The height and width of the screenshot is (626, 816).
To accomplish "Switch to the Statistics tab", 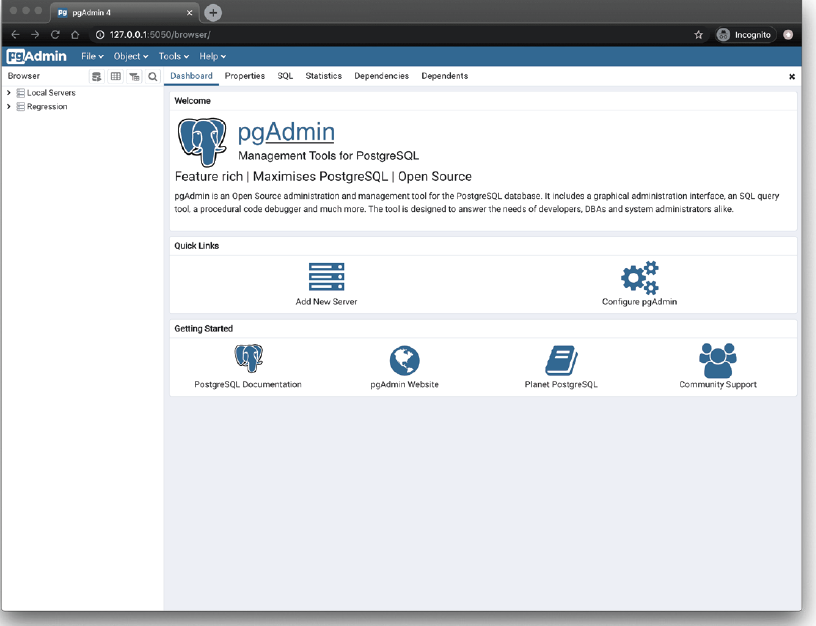I will coord(323,76).
